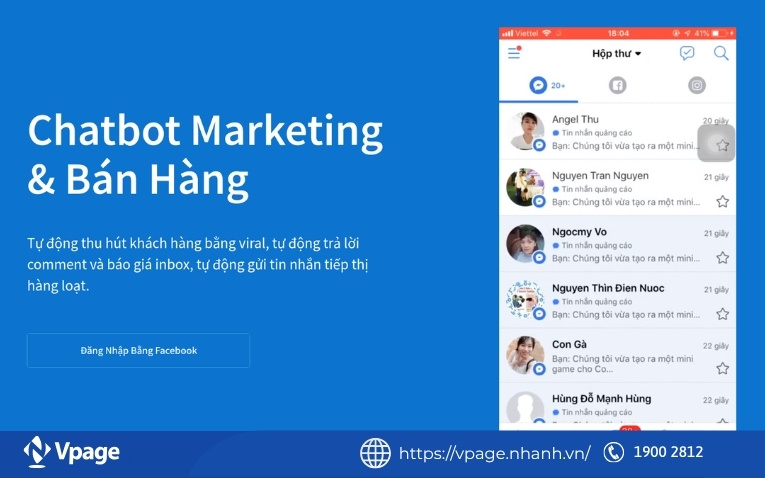Click the Messenger badge on Angel Thu's avatar
Image resolution: width=765 pixels, height=478 pixels.
(539, 145)
